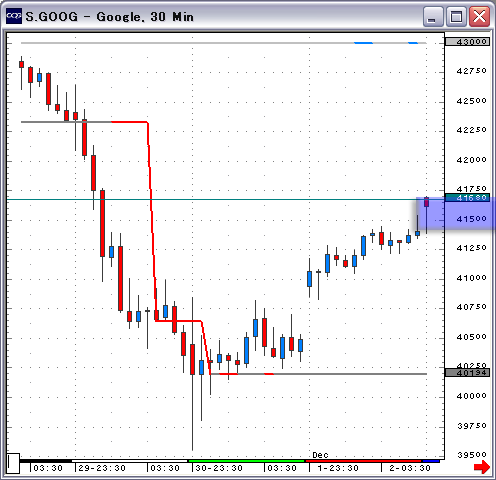Click the red session bar on time axis
The width and height of the screenshot is (496, 480).
click(364, 461)
